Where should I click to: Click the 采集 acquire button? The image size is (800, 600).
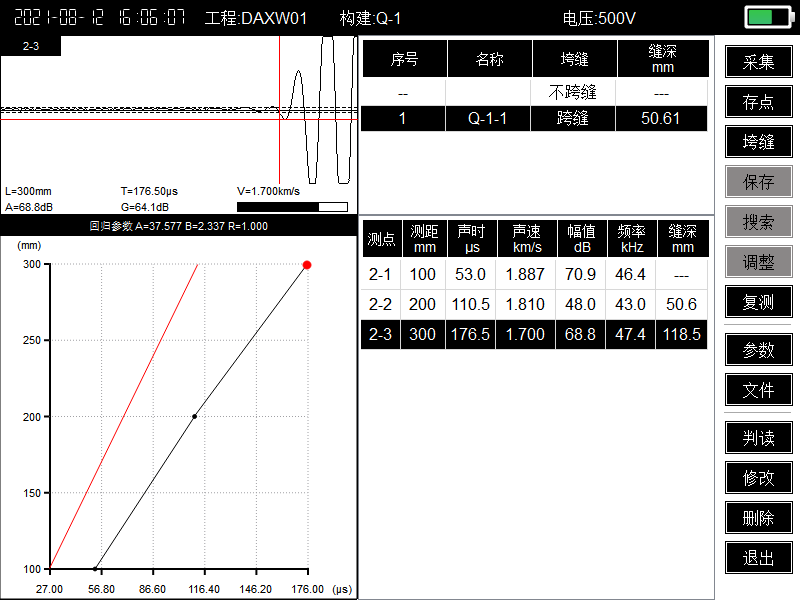tap(758, 62)
